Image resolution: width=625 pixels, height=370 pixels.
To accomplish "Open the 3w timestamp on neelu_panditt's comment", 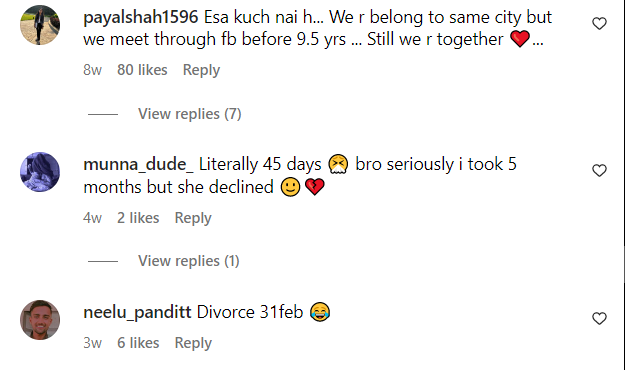I will tap(92, 342).
